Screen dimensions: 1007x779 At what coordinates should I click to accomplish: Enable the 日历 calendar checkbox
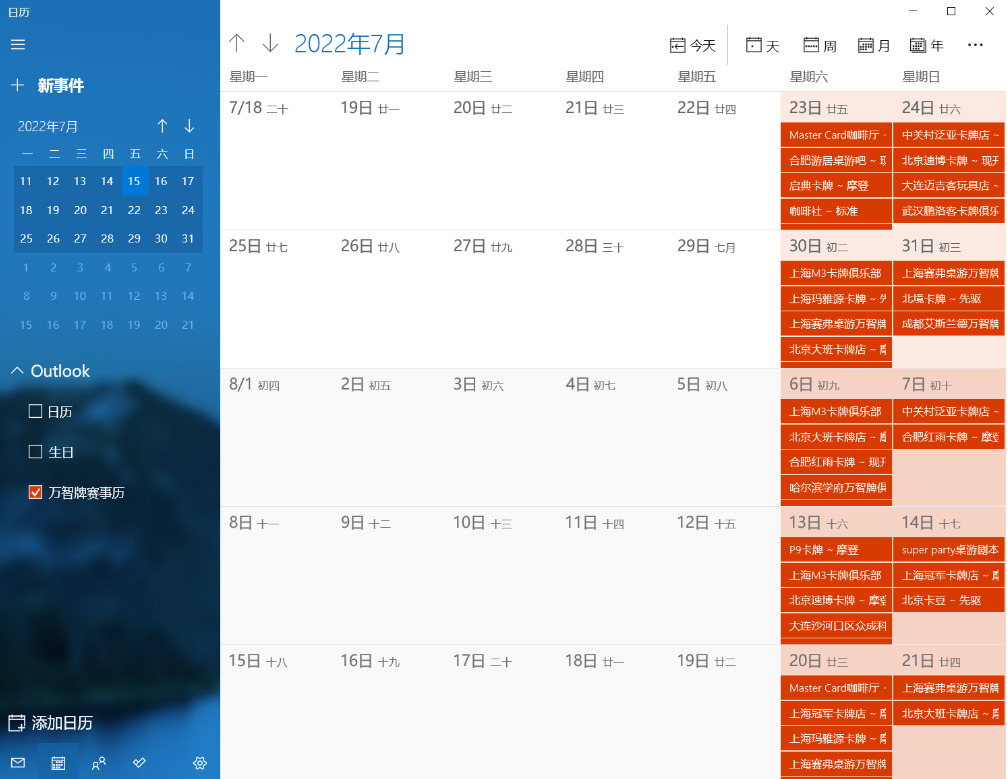point(35,411)
